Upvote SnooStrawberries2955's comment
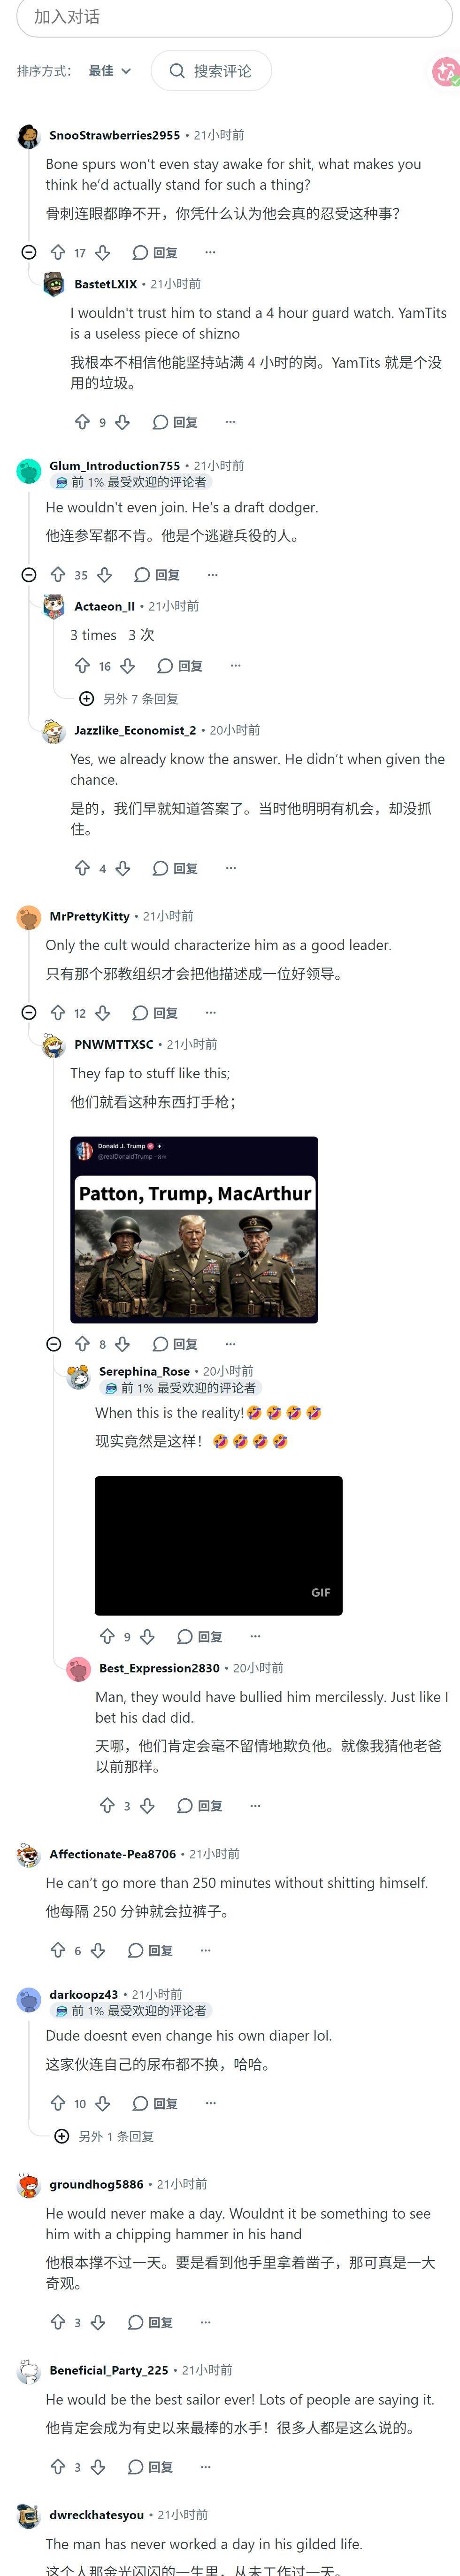 [x=58, y=253]
